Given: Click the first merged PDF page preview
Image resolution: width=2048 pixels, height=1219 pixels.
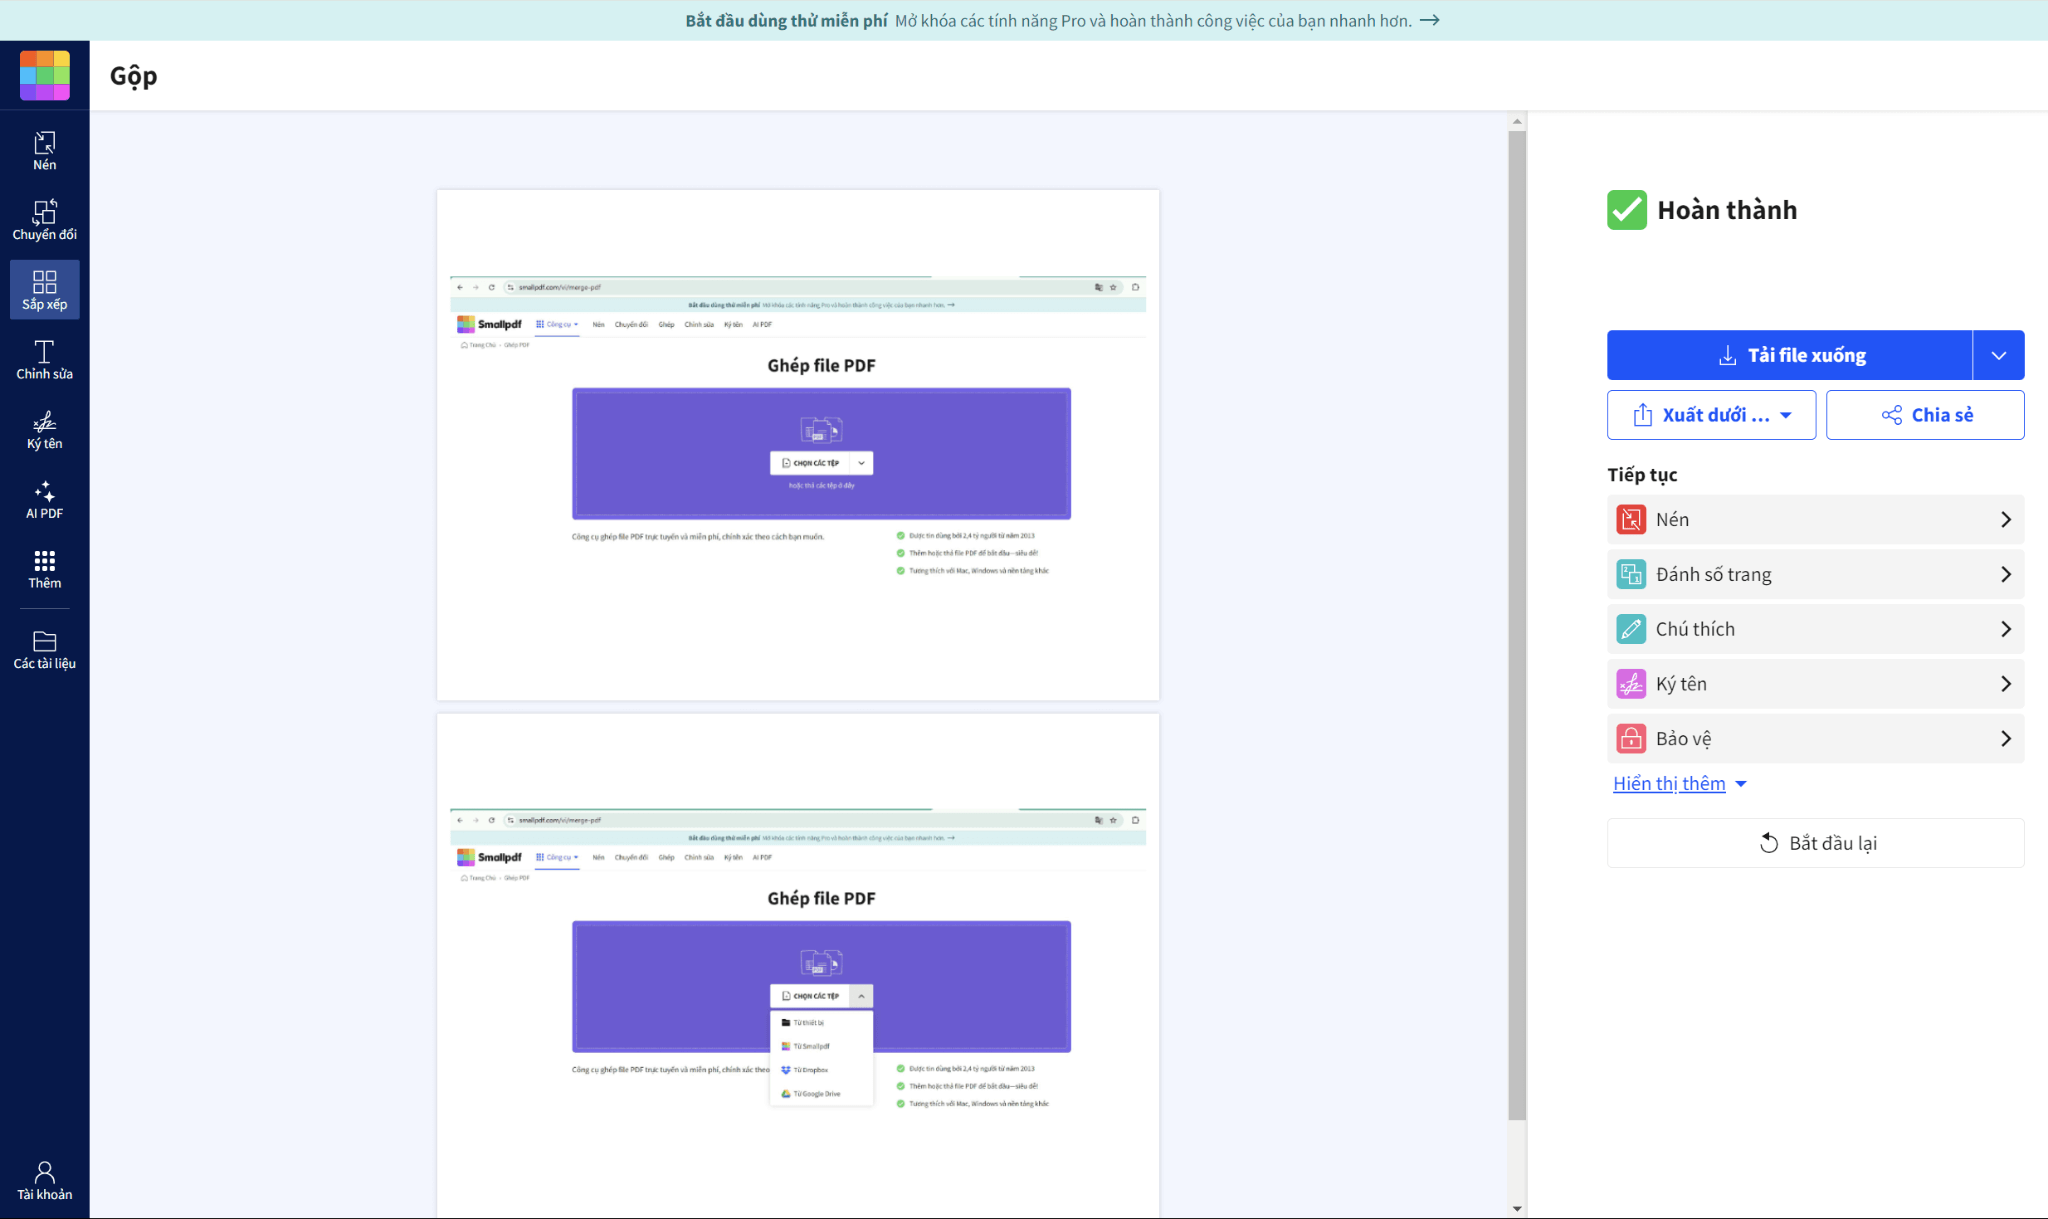Looking at the screenshot, I should point(797,444).
